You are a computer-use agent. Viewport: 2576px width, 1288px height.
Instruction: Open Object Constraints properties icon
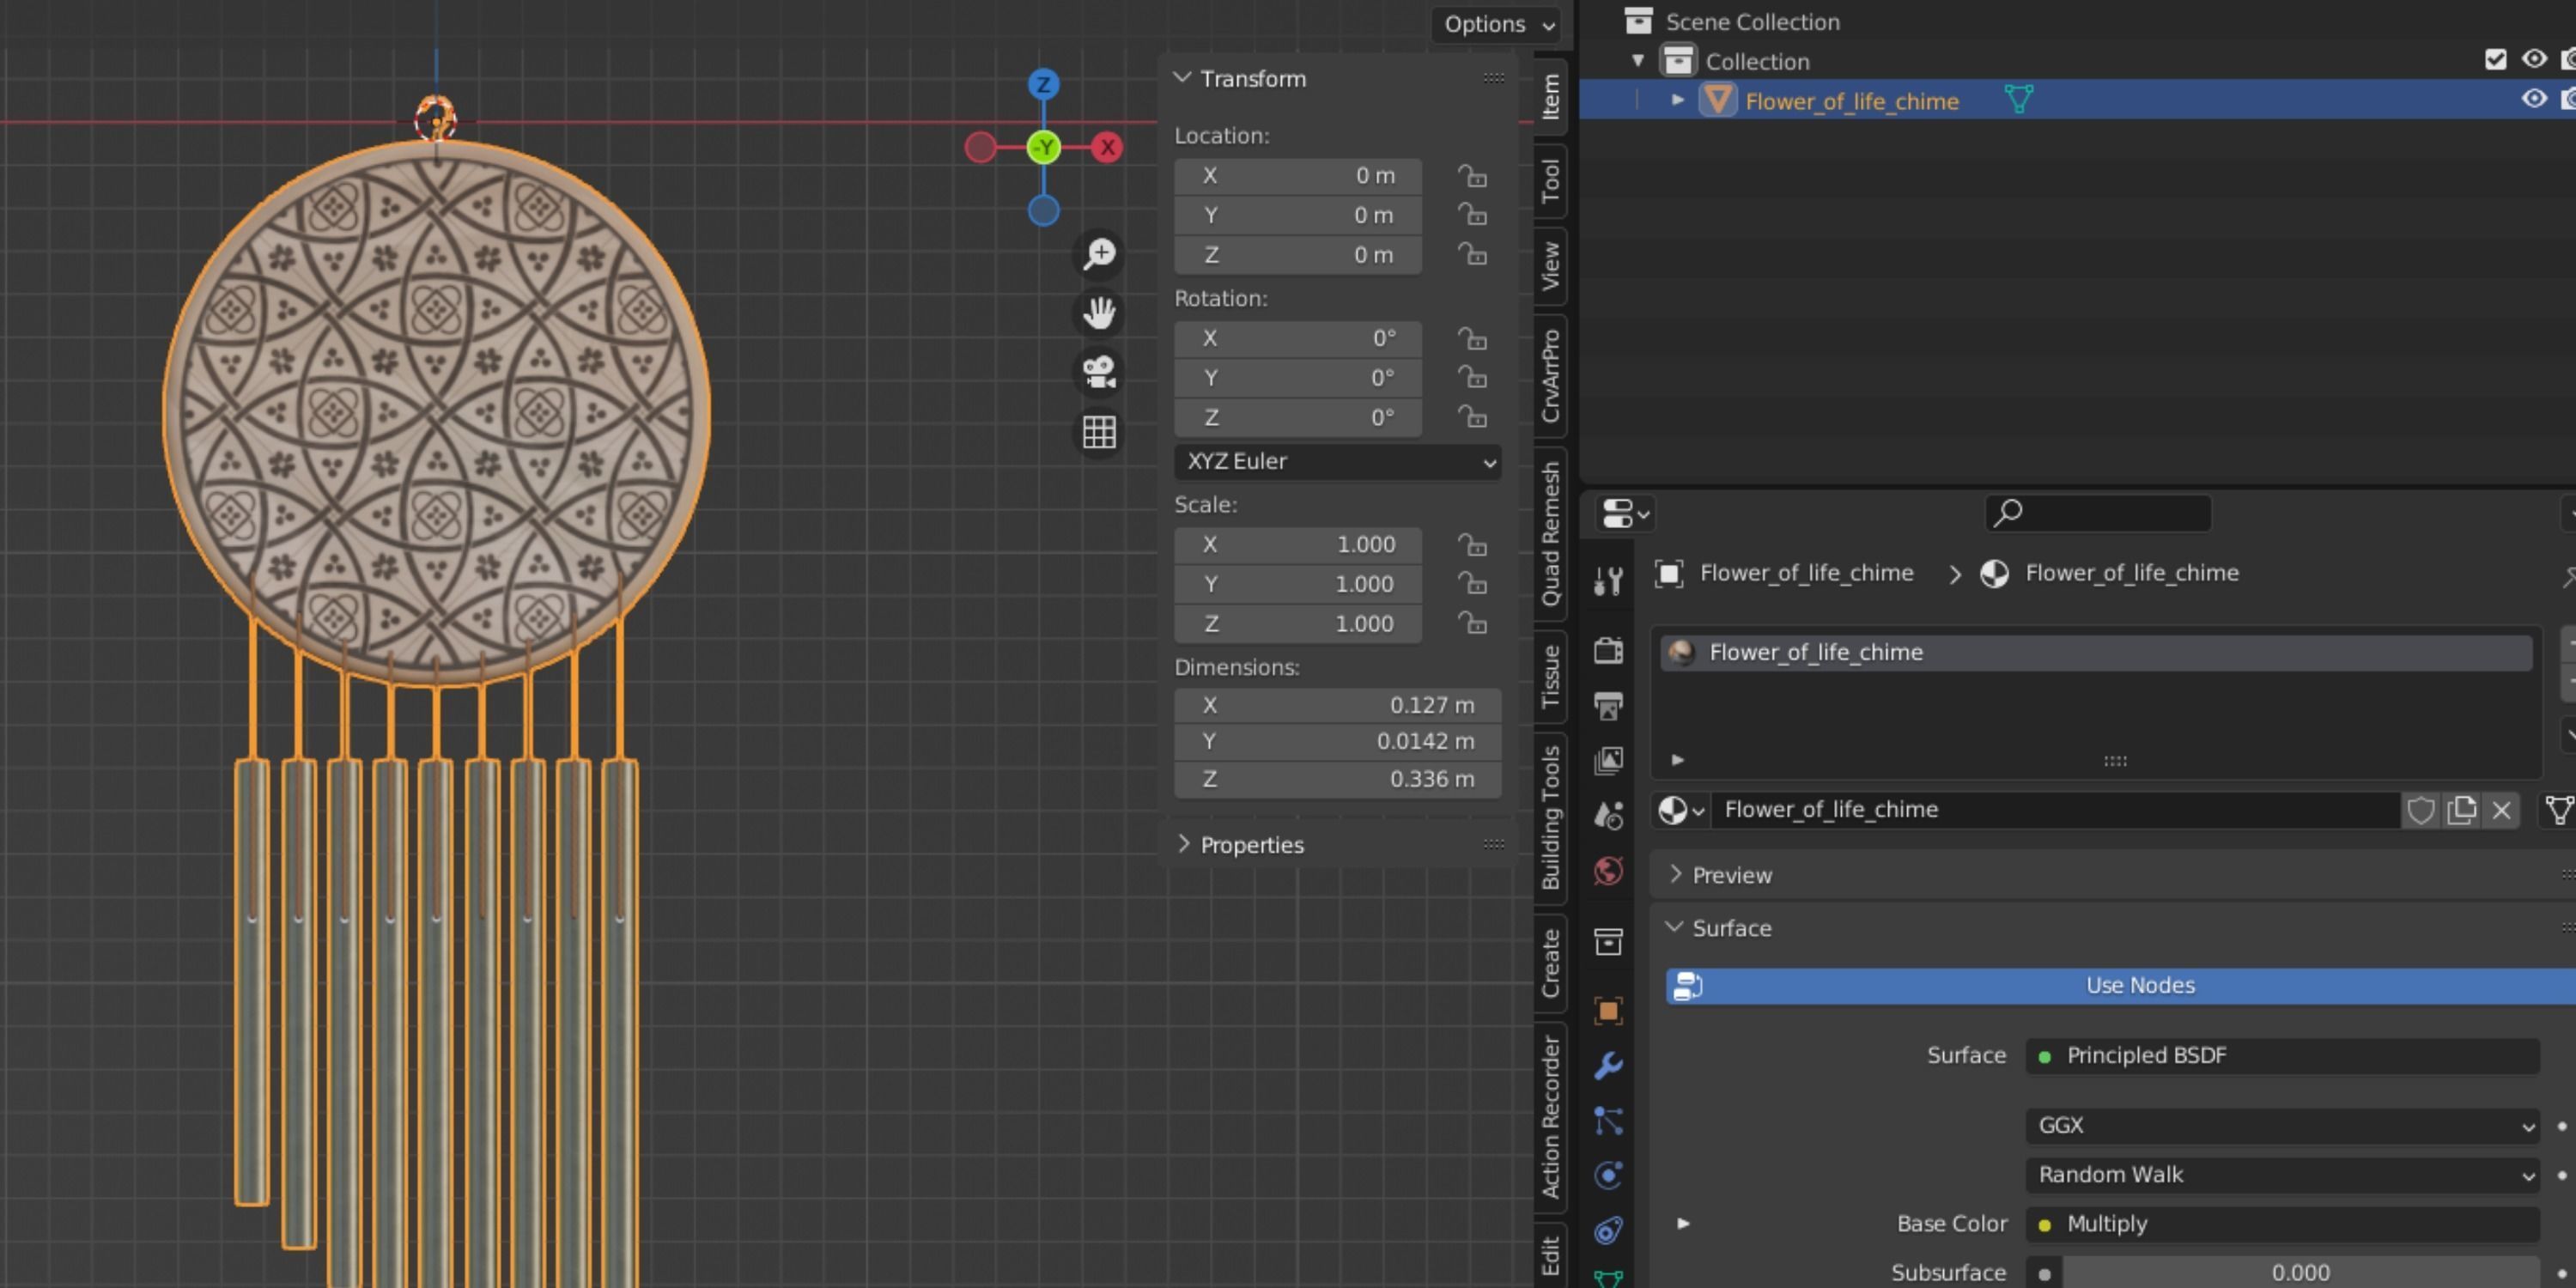click(x=1608, y=1230)
